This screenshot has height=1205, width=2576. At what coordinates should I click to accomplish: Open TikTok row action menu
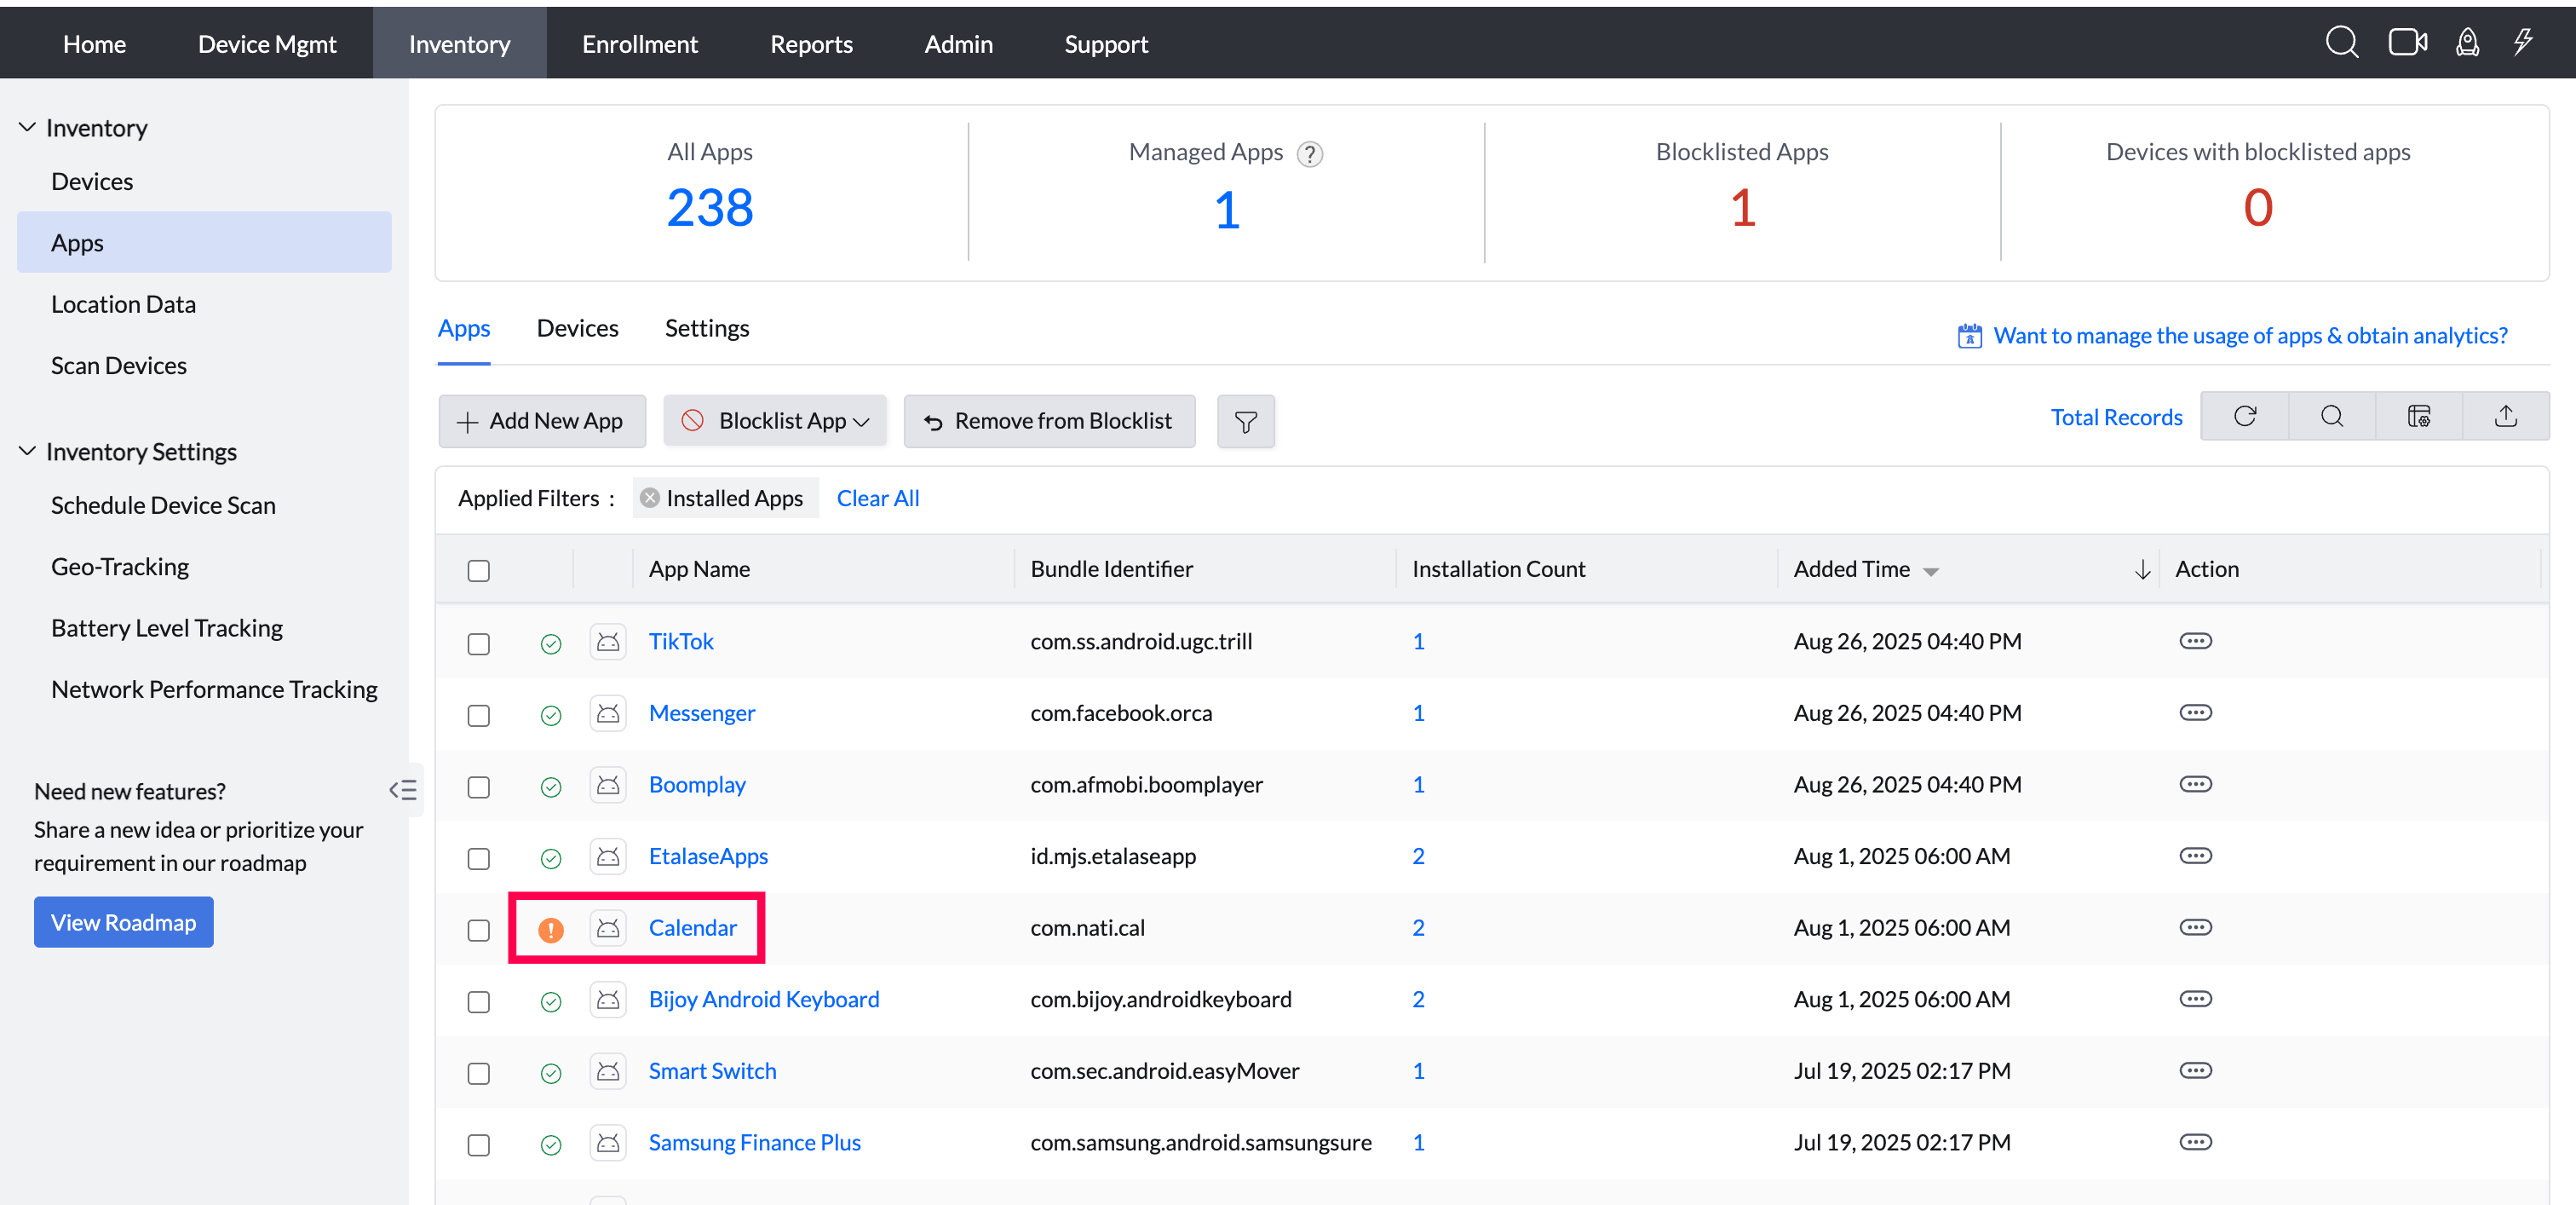tap(2195, 641)
